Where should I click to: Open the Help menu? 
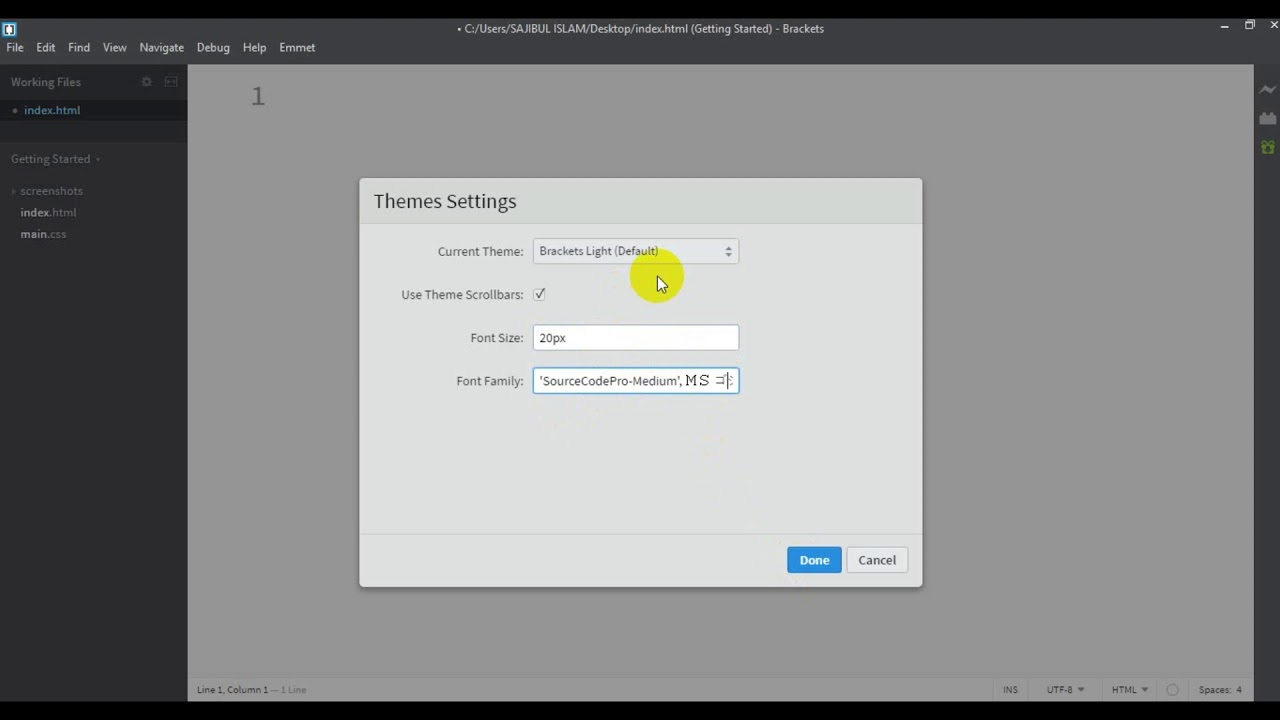coord(255,47)
